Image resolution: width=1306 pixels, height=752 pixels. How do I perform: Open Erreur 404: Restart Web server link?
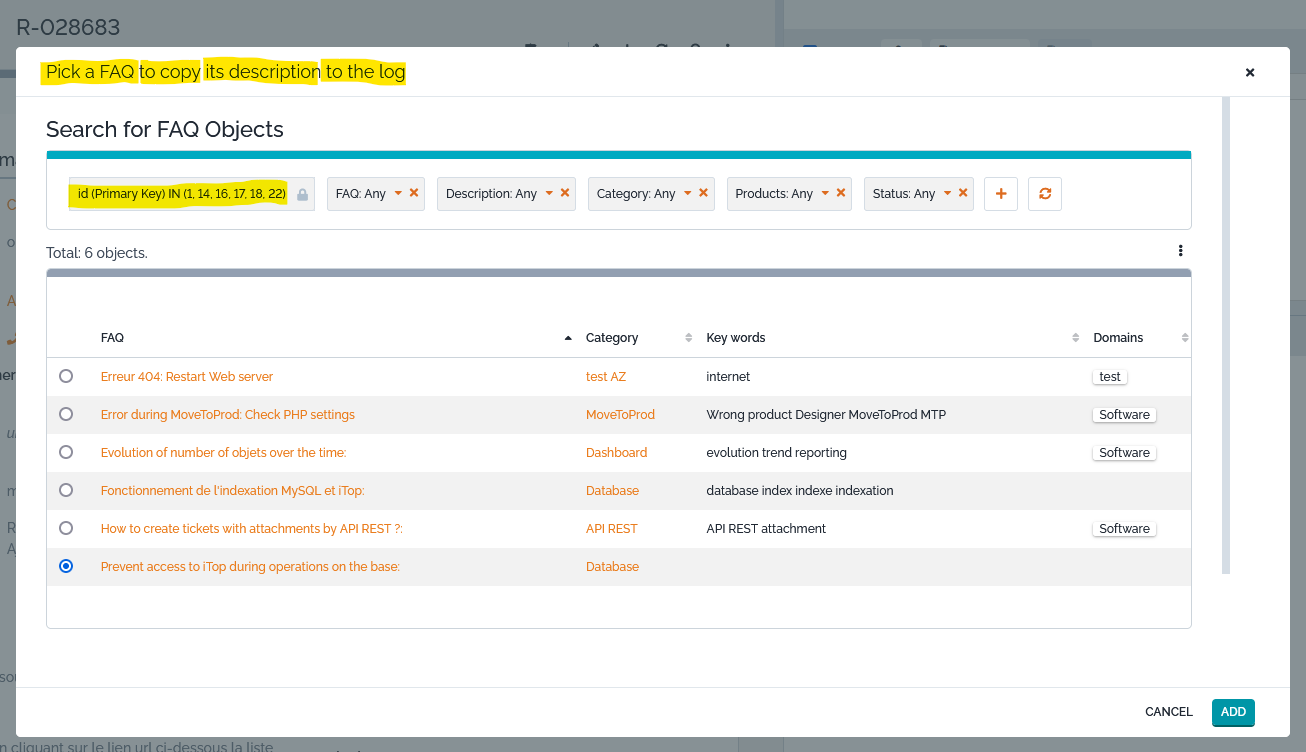tap(187, 377)
